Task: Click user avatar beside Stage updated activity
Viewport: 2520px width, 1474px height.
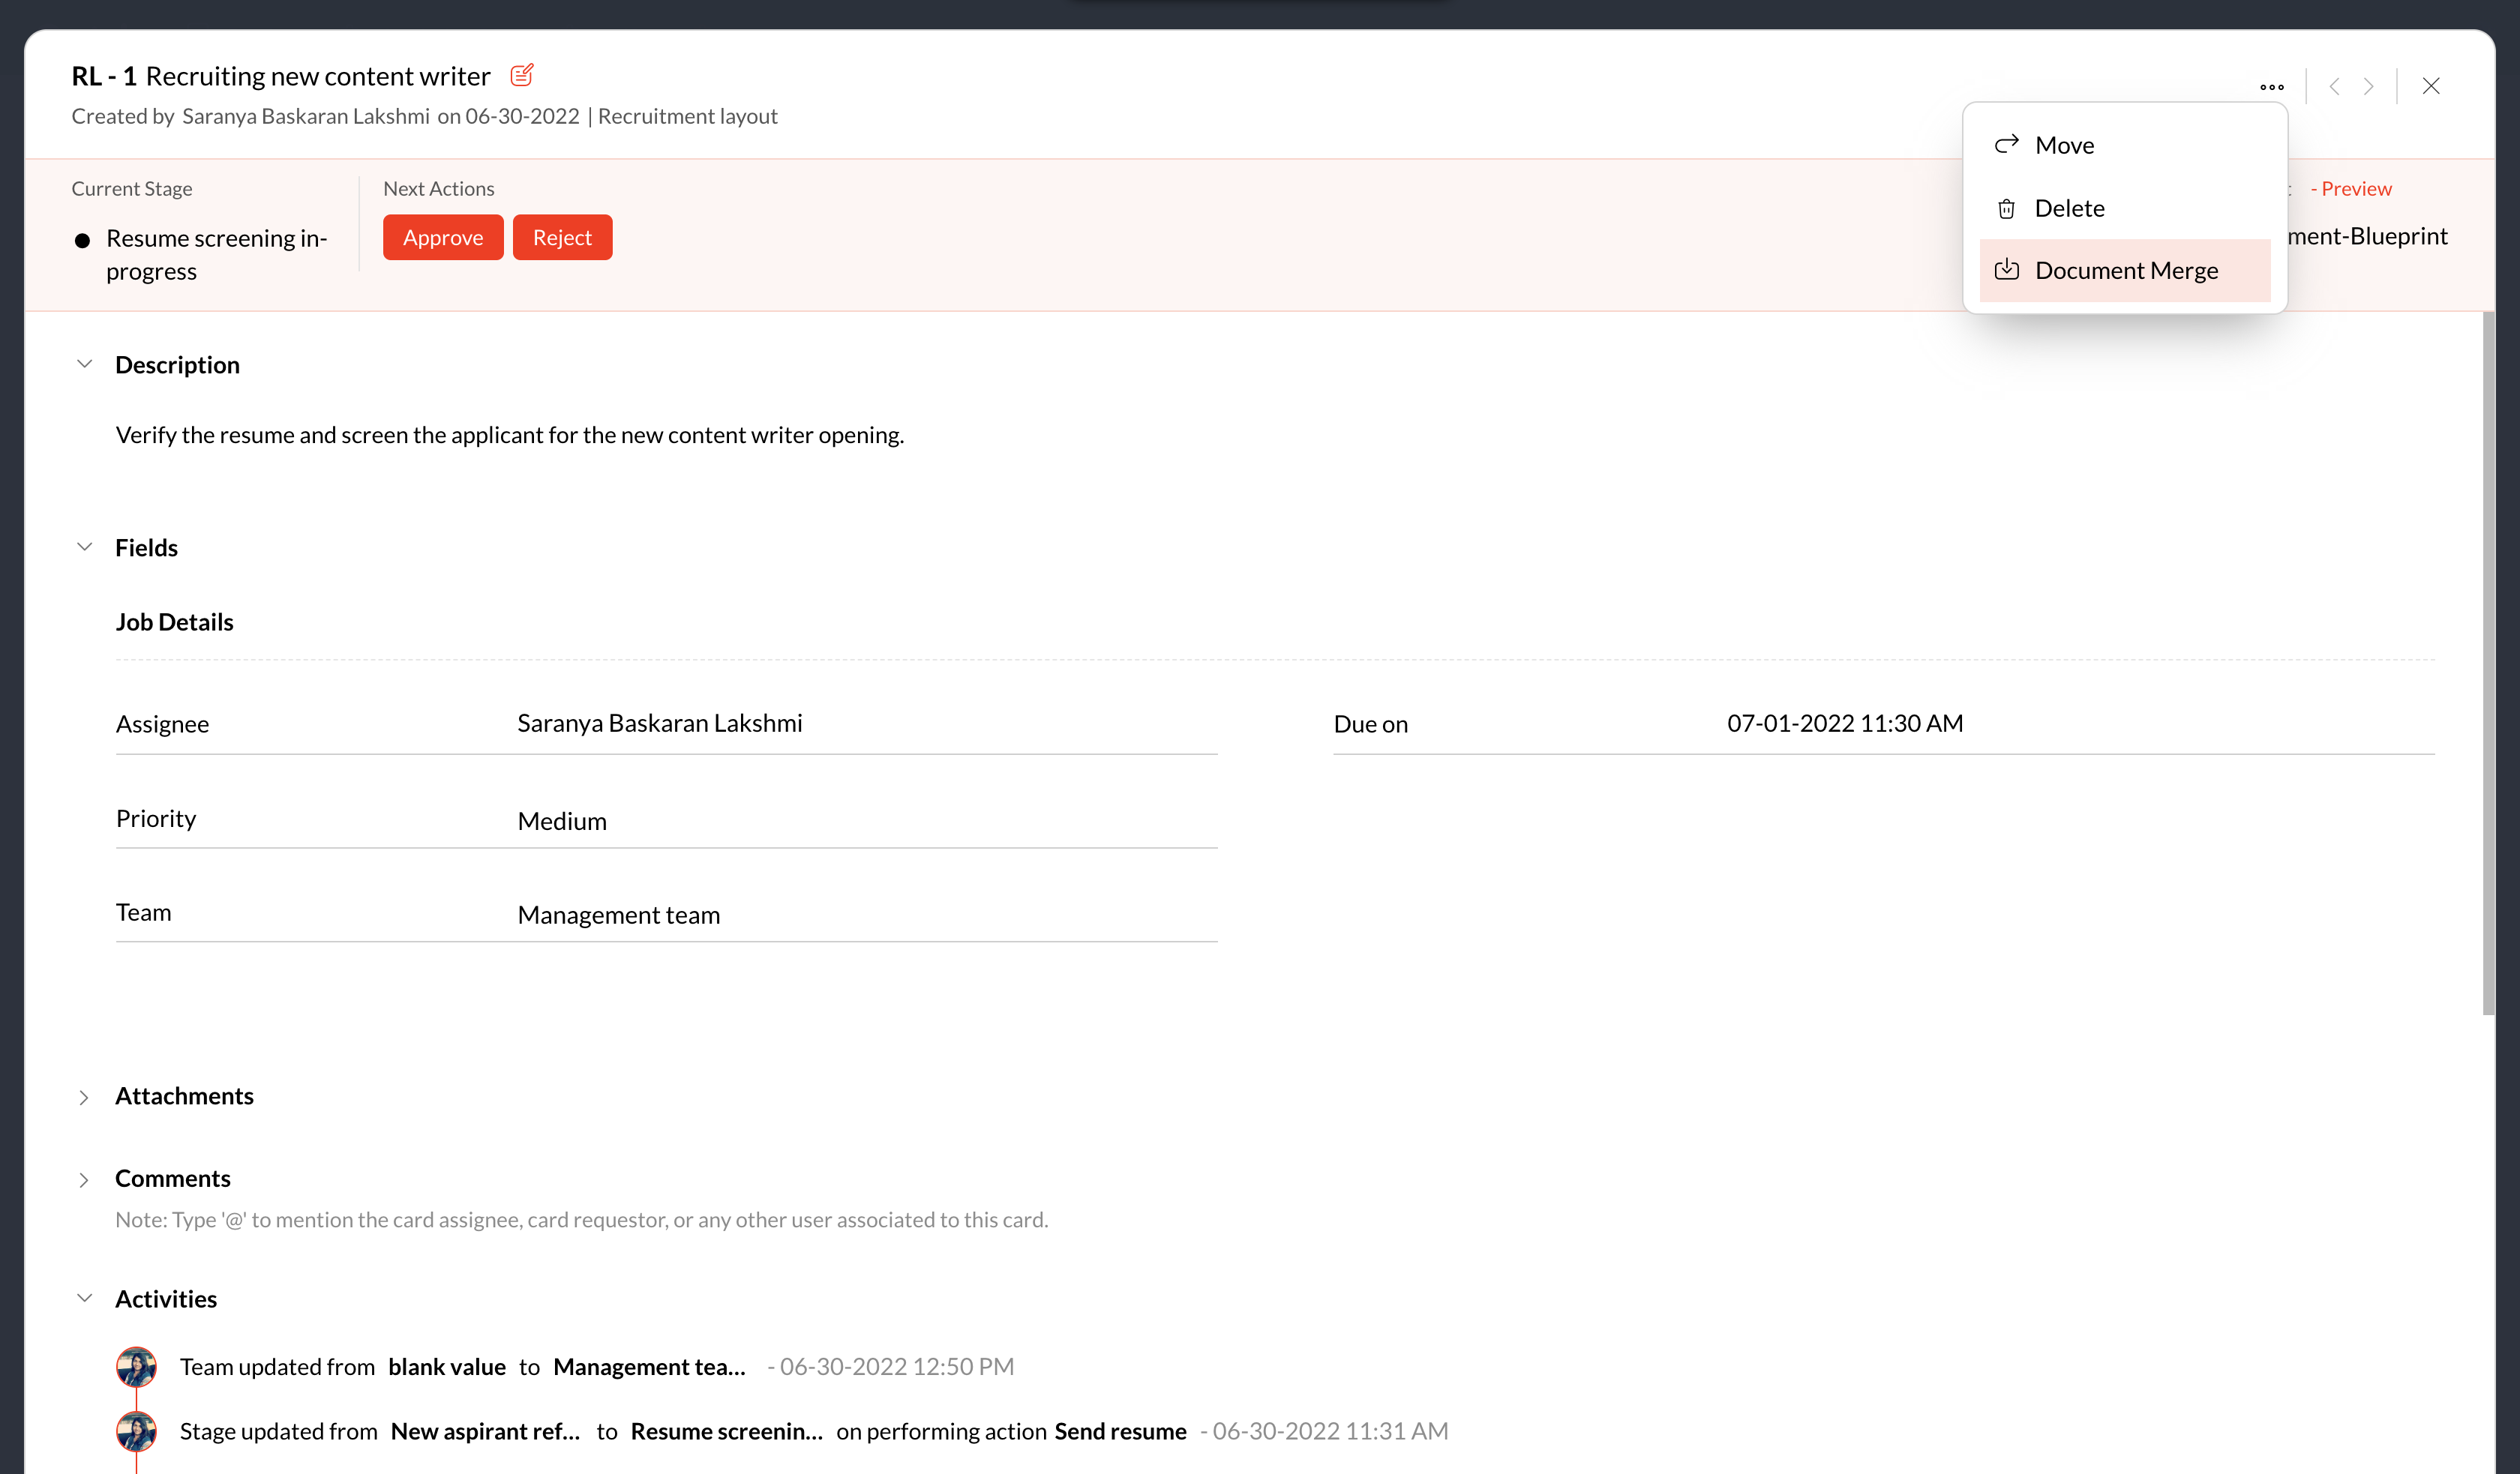Action: pos(136,1431)
